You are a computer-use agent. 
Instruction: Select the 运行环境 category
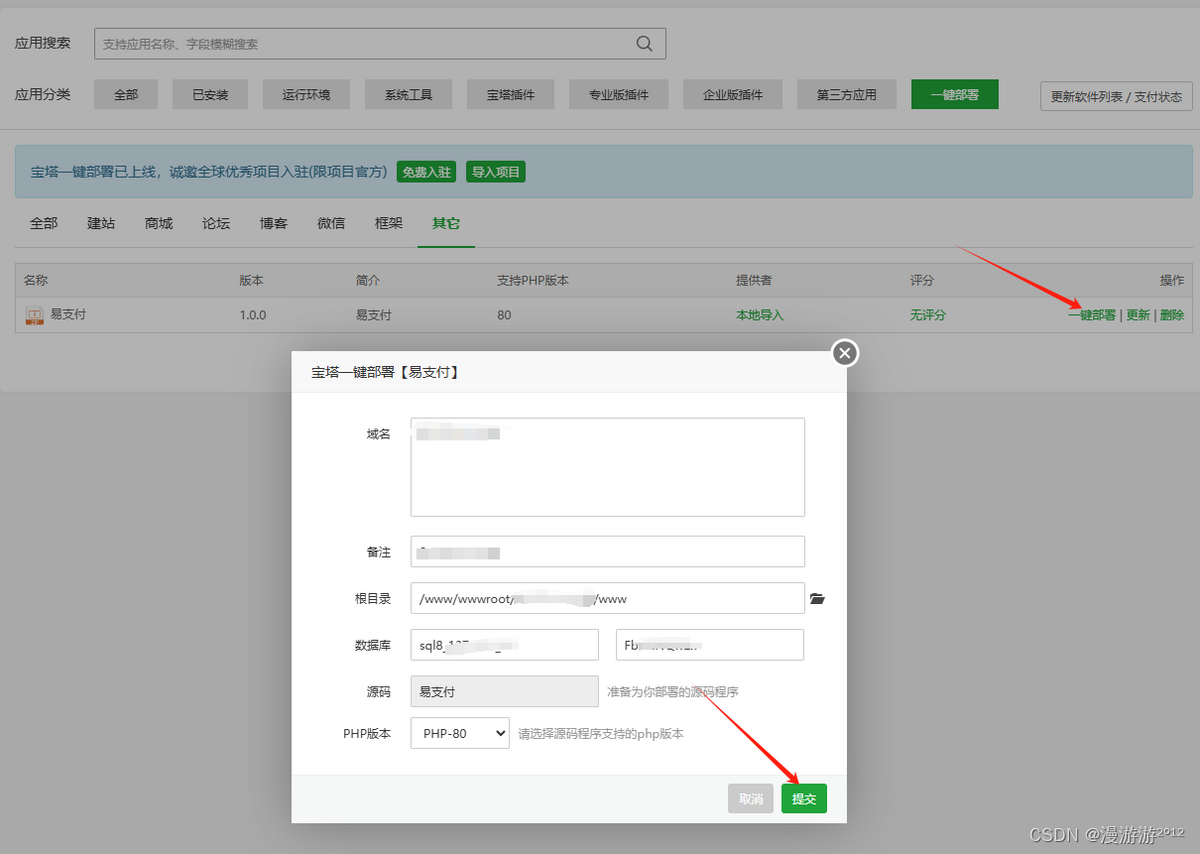306,95
